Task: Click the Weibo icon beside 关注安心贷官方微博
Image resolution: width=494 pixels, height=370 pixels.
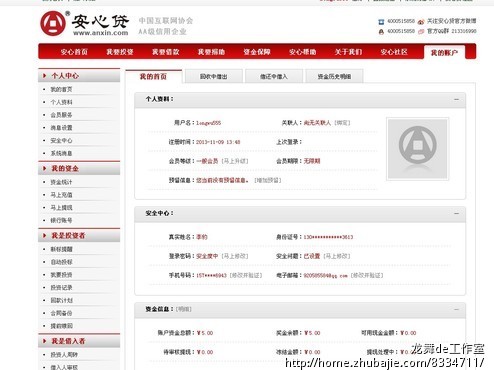Action: pyautogui.click(x=421, y=22)
